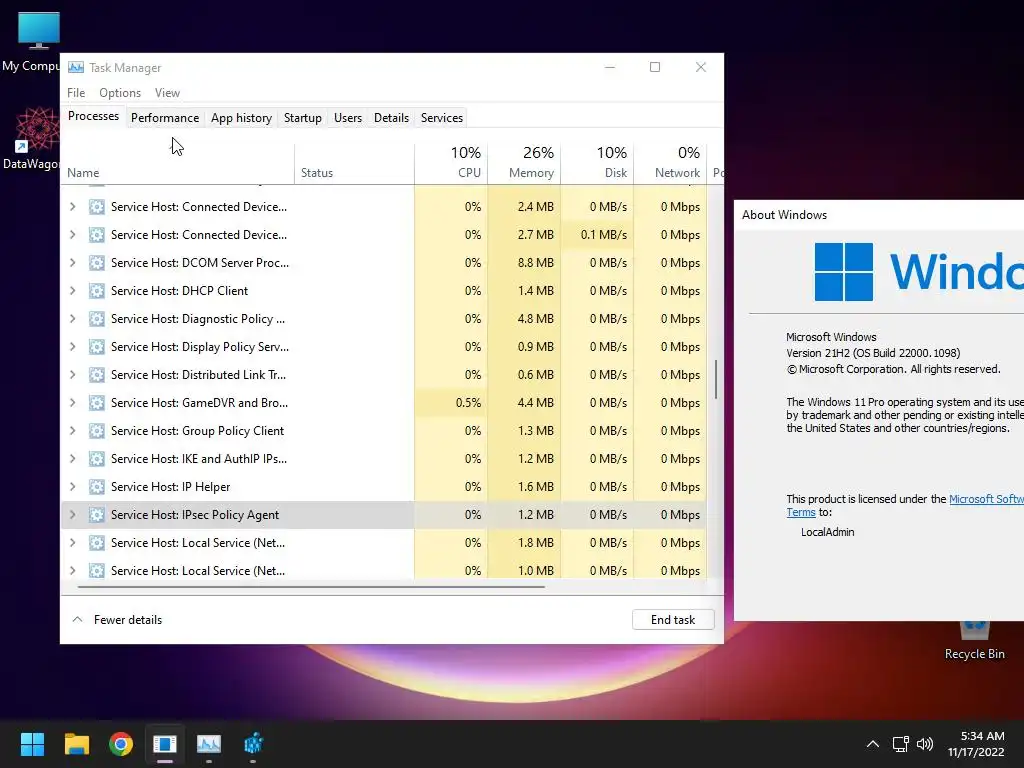Click the horizontal scrollbar in Task Manager
The image size is (1024, 768).
[311, 586]
